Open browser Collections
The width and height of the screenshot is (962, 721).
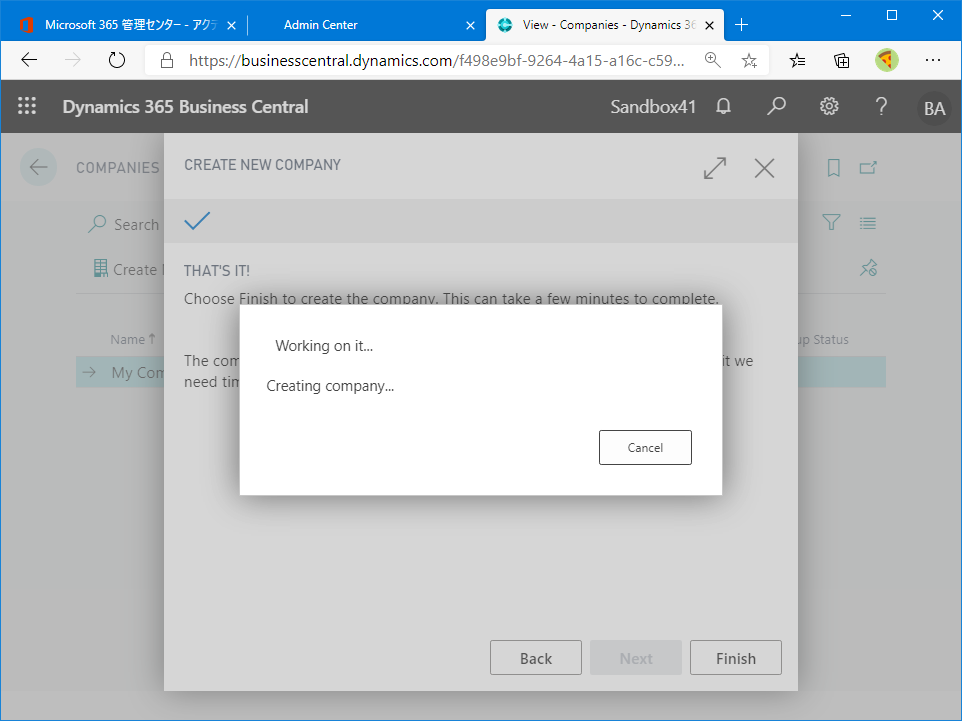[842, 60]
